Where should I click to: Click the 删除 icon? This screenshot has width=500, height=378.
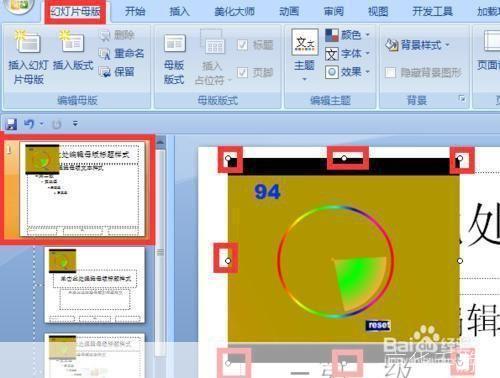click(105, 36)
